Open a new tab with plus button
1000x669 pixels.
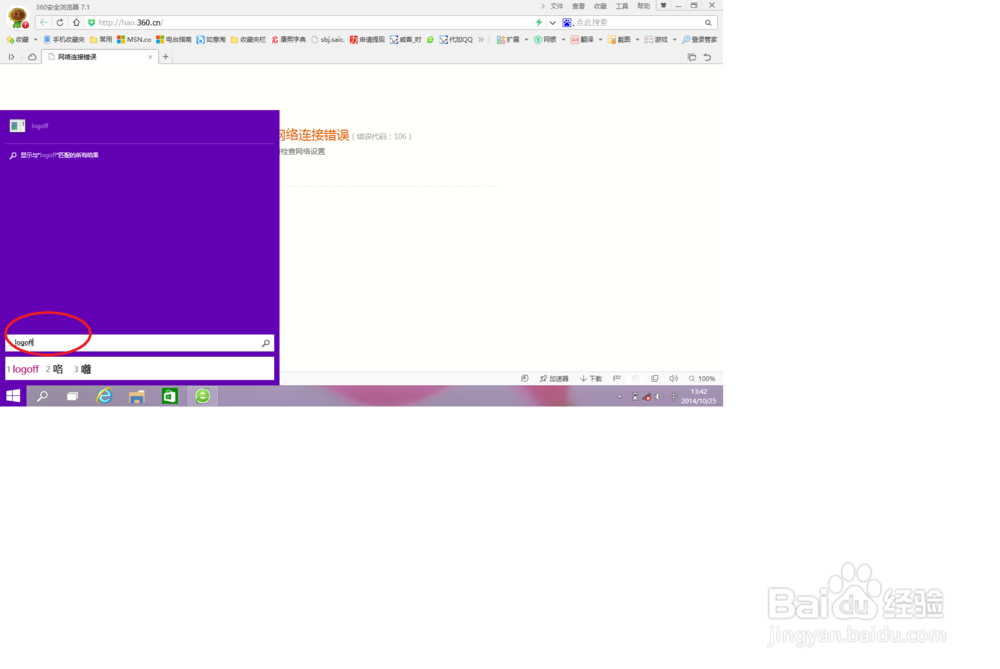[166, 57]
